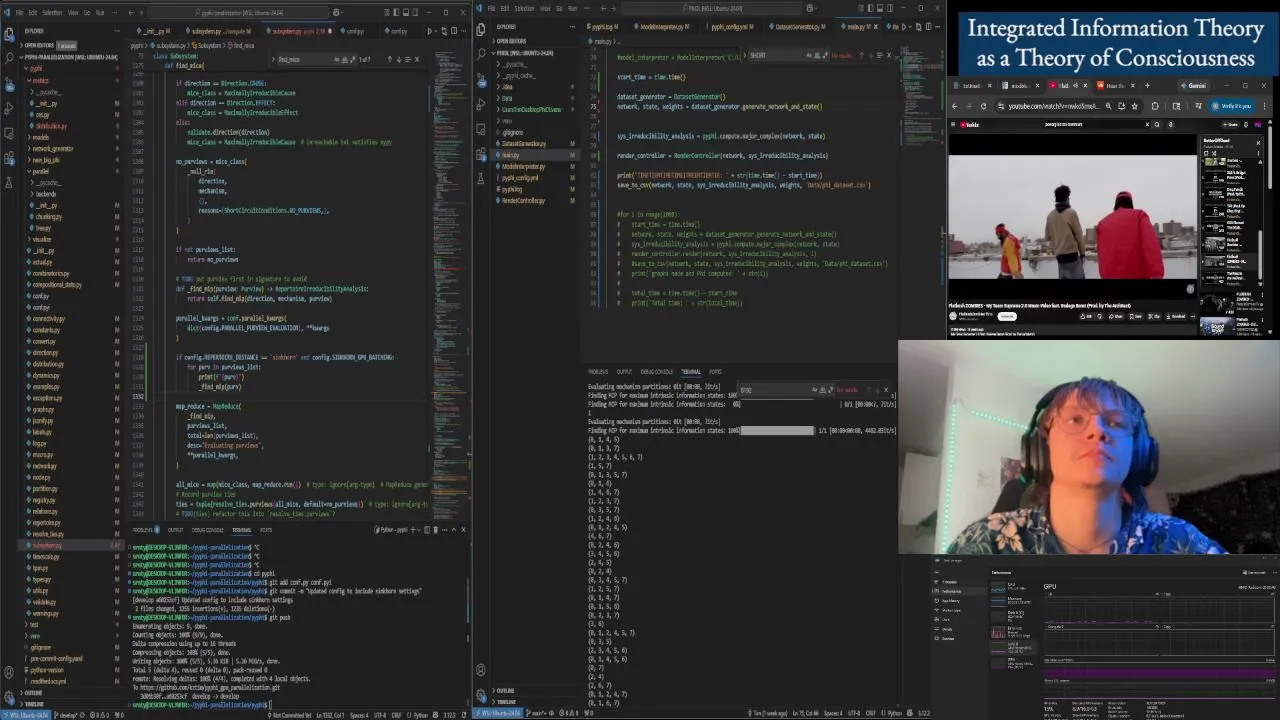Toggle playlist shuffle in YouTube playlist panel
This screenshot has width=1280, height=720.
1214,153
